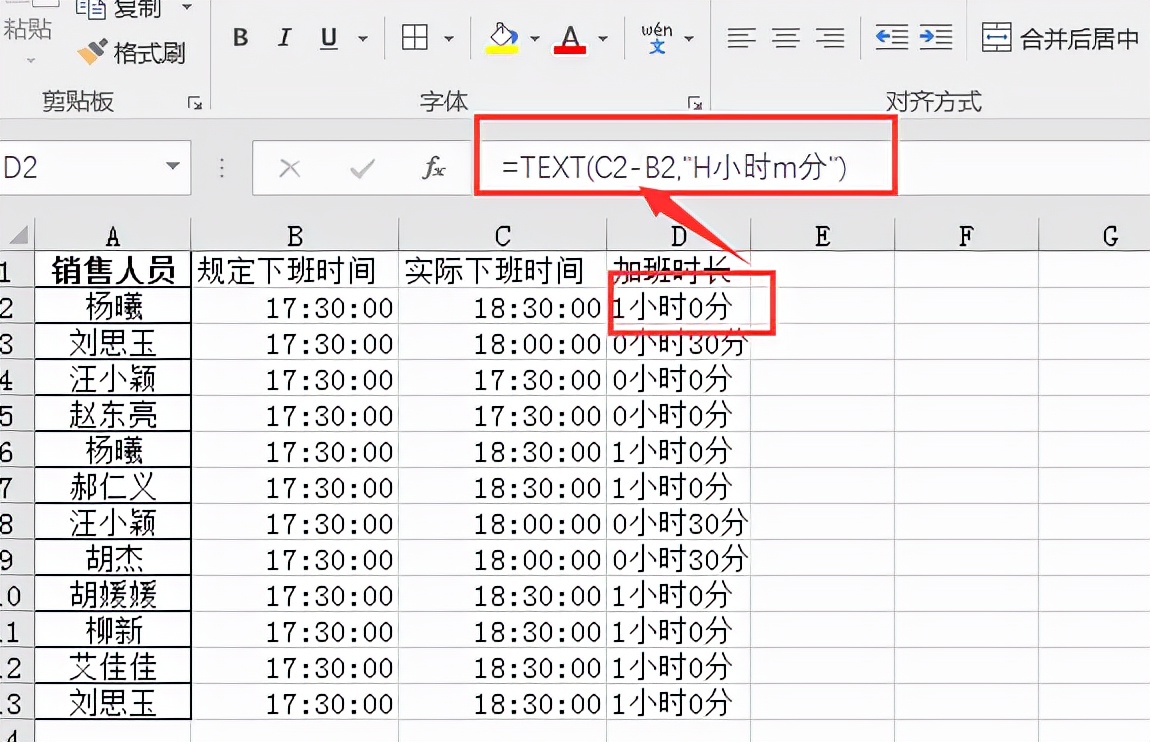Apply red font color
Screen dimensions: 1150x742
(x=570, y=38)
